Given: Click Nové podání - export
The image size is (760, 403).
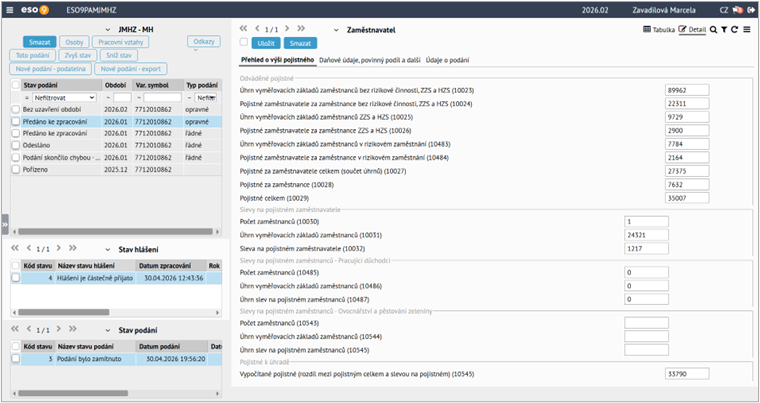Looking at the screenshot, I should click(x=131, y=69).
